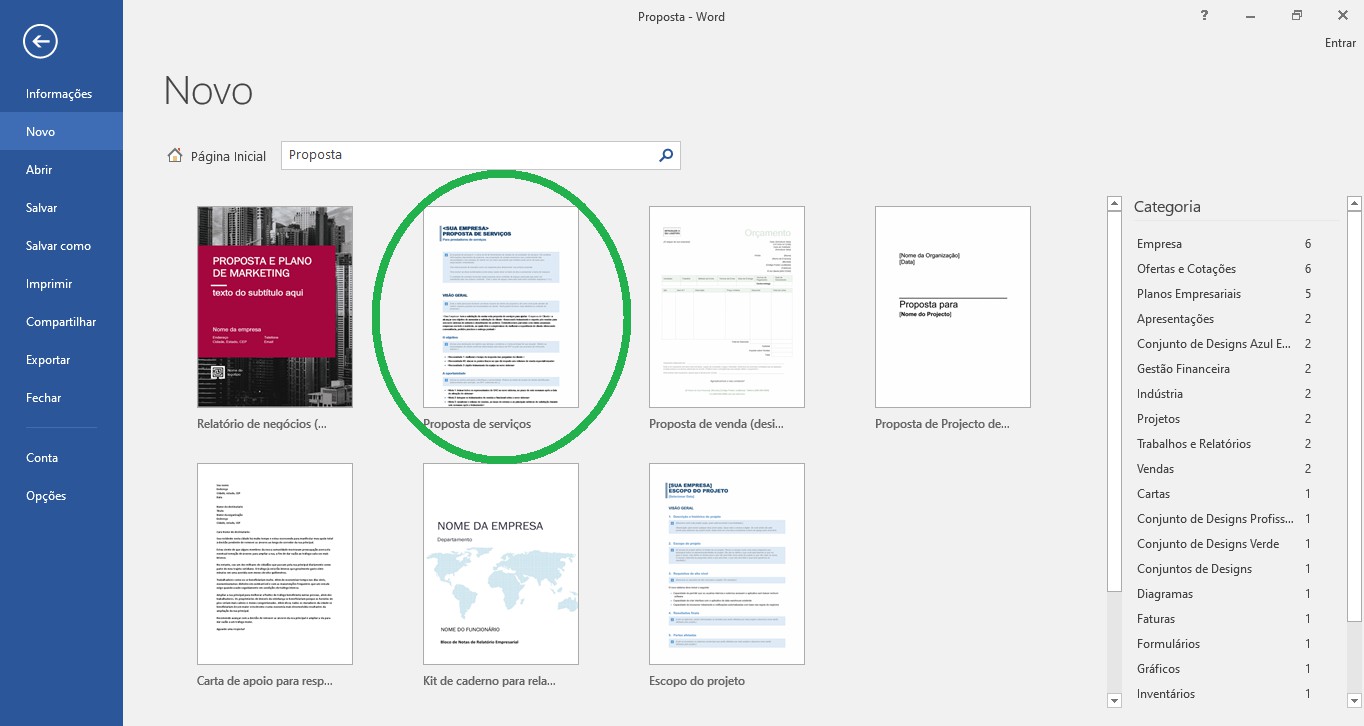Select Carta de apoio template thumbnail
This screenshot has width=1364, height=726.
[x=275, y=564]
